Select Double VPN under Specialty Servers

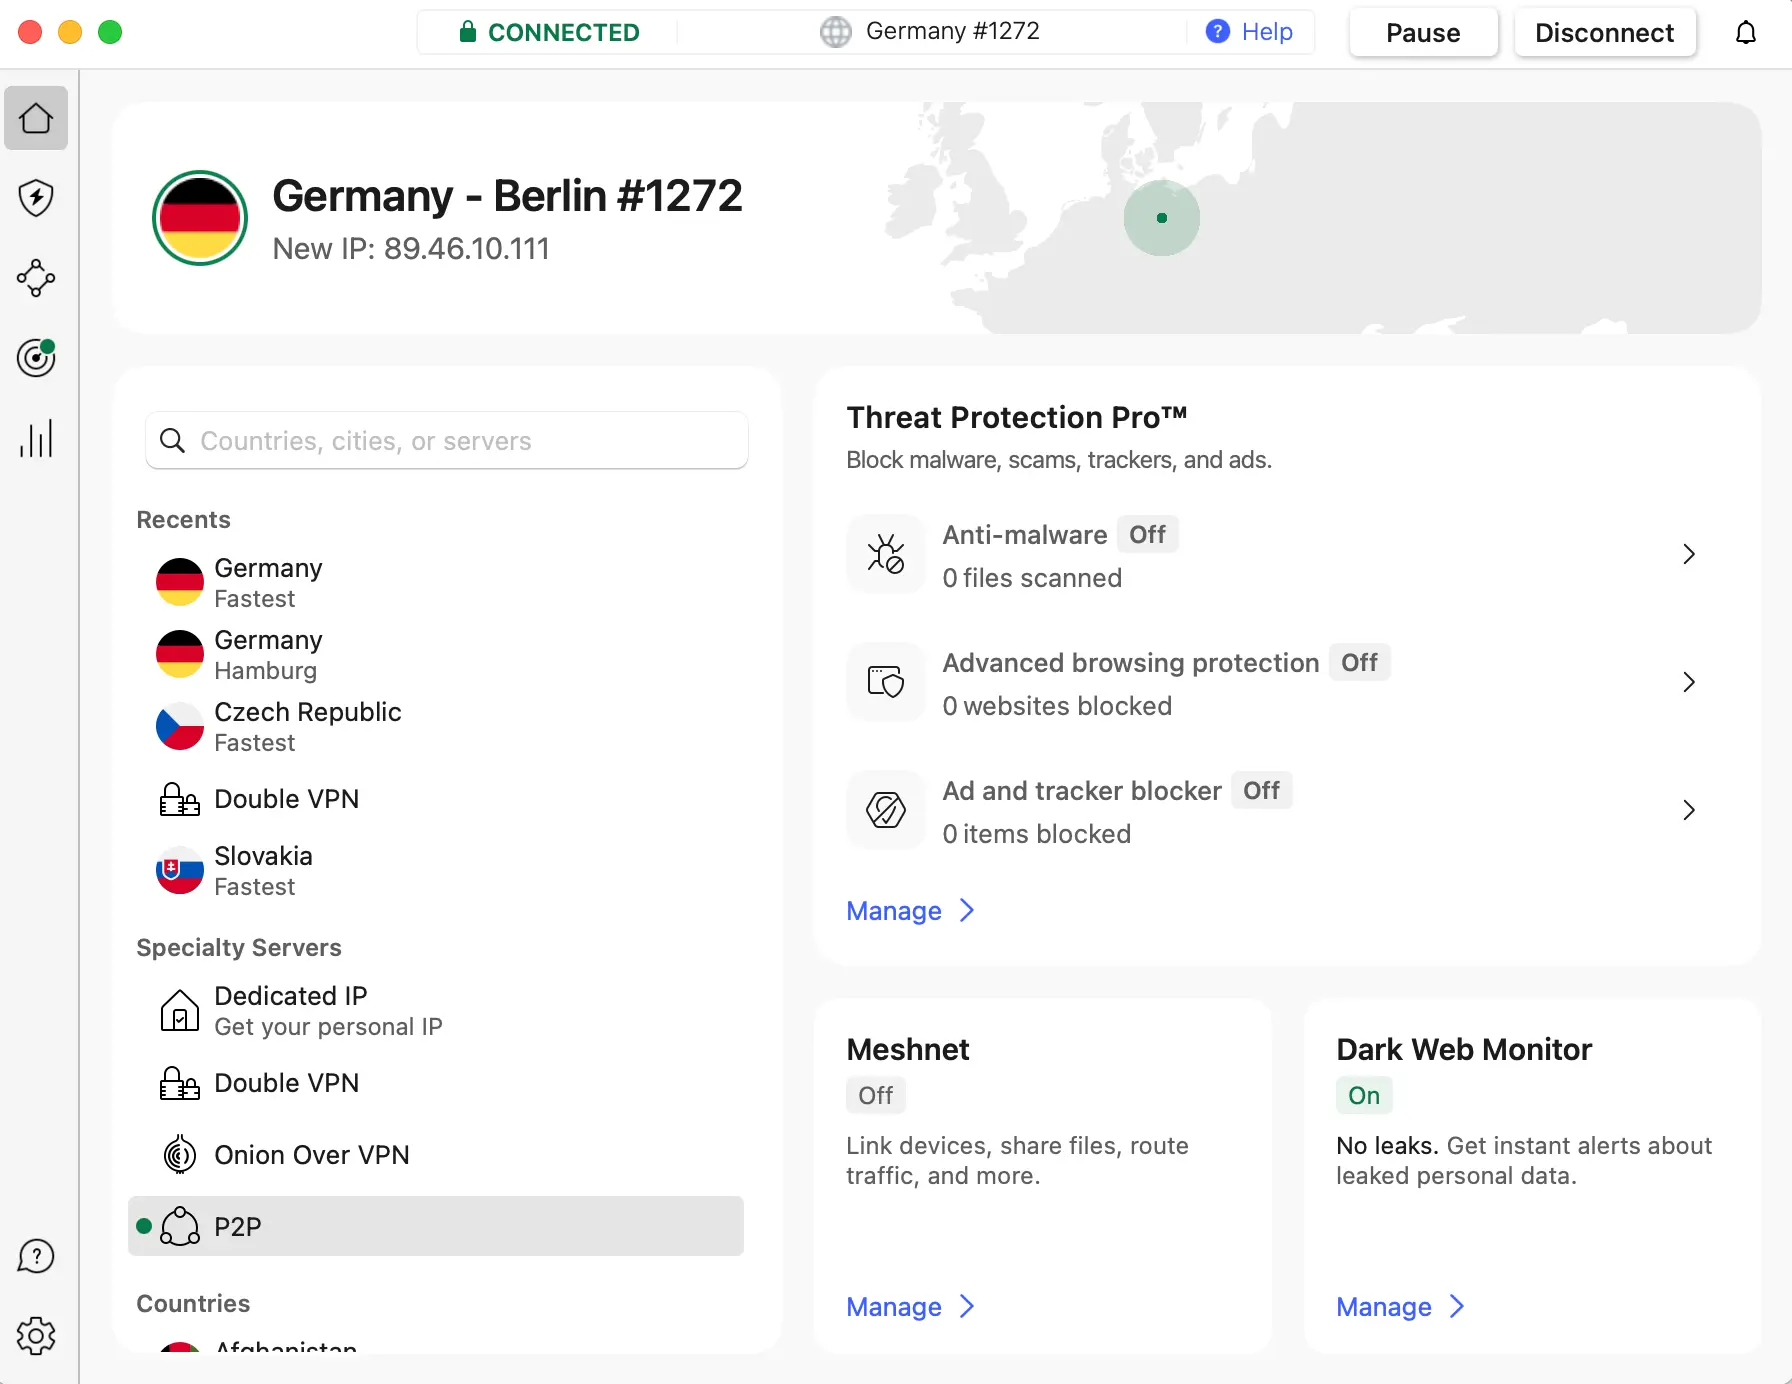(436, 1083)
